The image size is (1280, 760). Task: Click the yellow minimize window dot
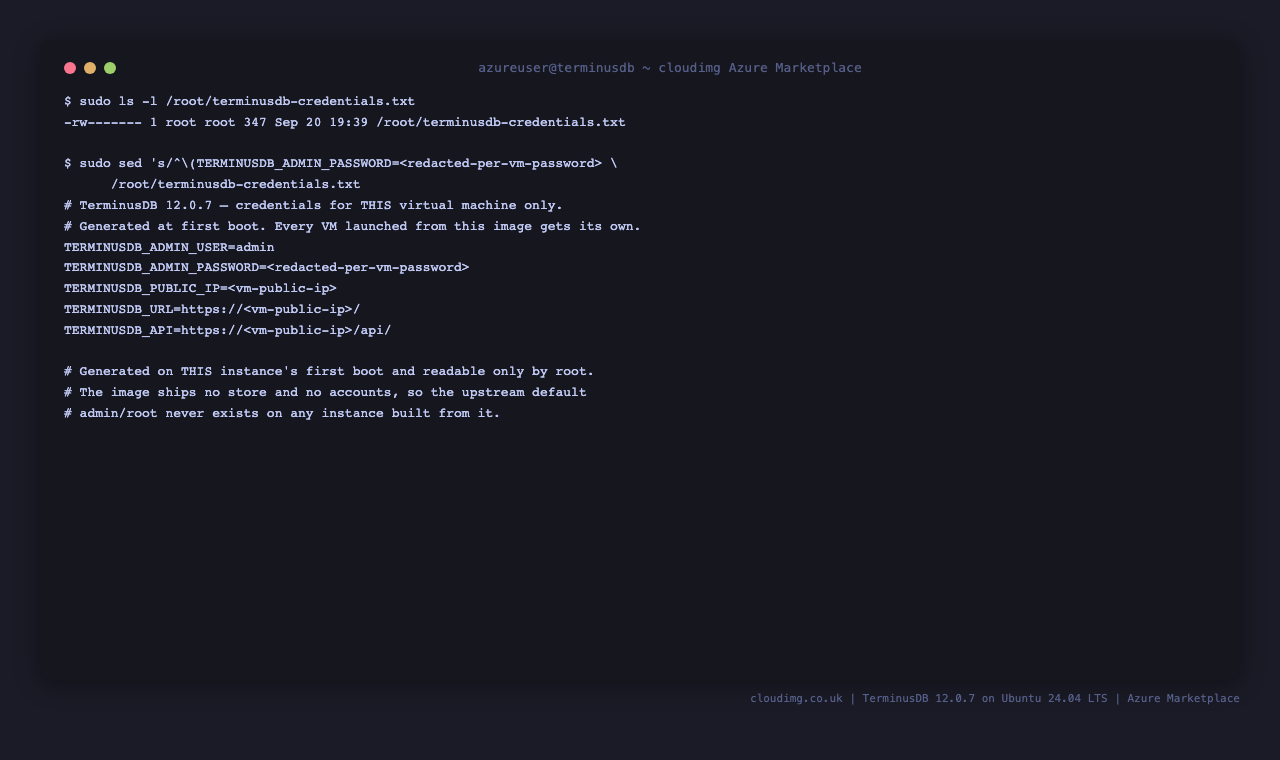click(x=90, y=68)
